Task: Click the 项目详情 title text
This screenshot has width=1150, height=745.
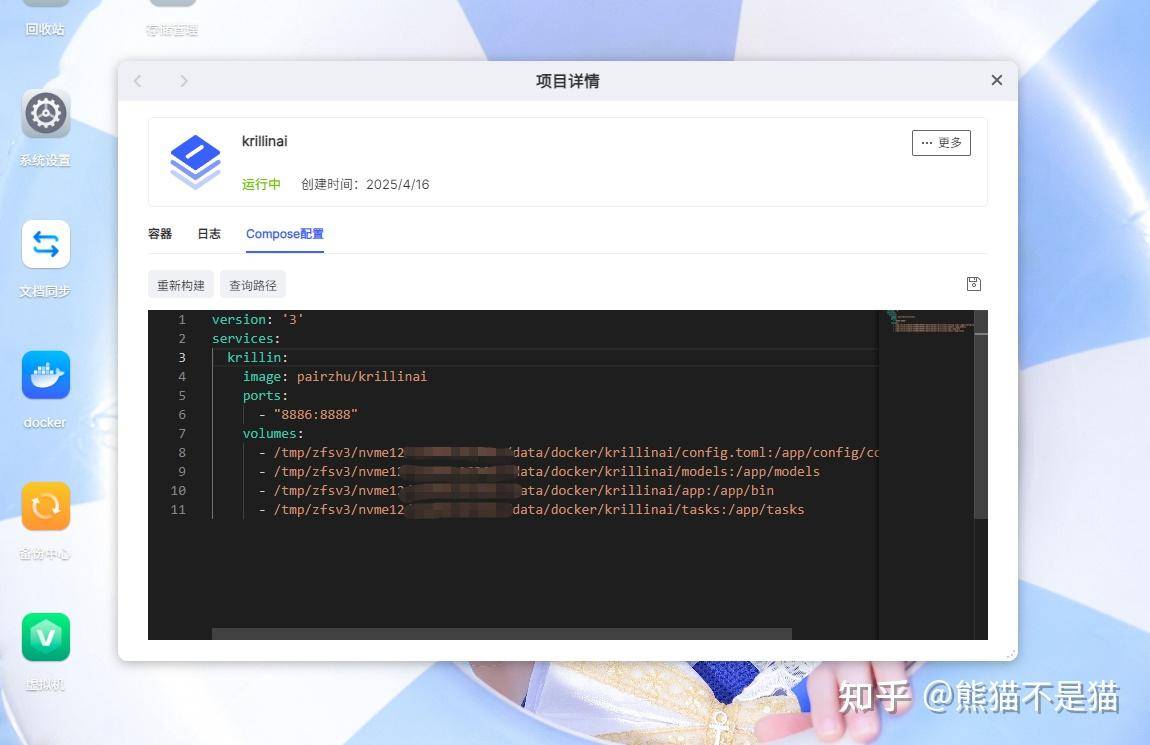Action: pyautogui.click(x=568, y=81)
